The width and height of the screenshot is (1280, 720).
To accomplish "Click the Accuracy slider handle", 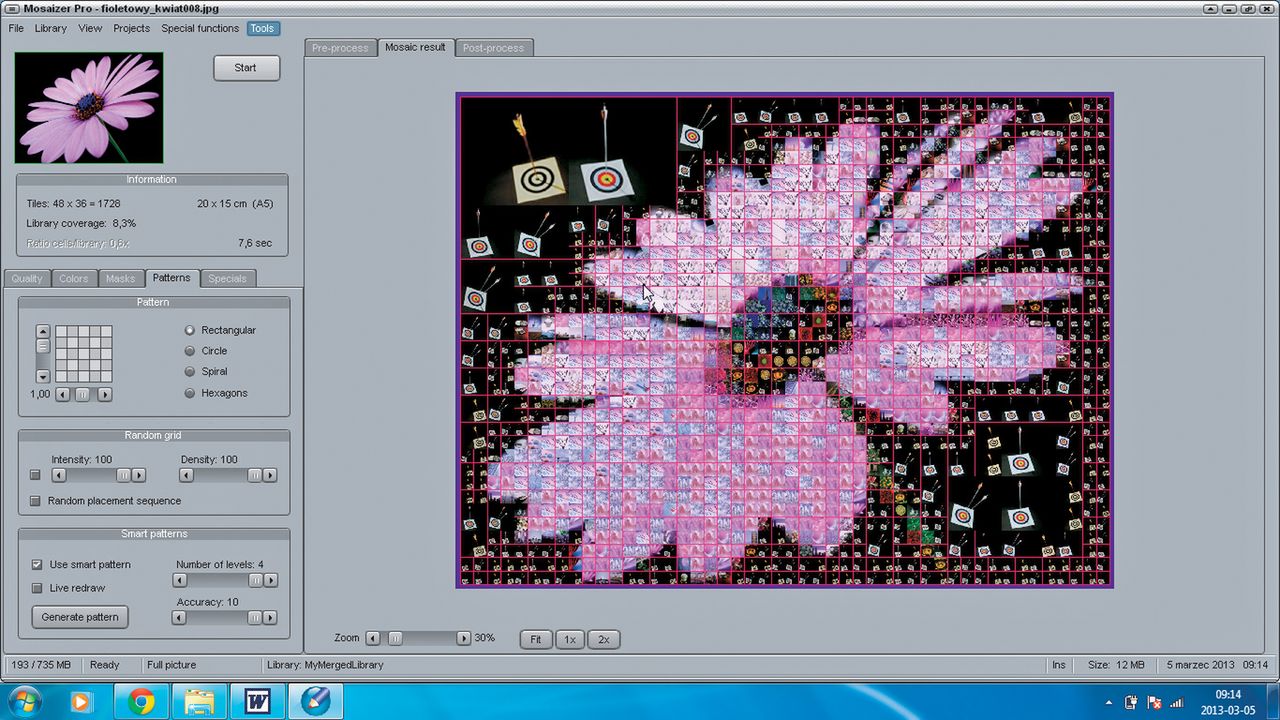I will 255,618.
